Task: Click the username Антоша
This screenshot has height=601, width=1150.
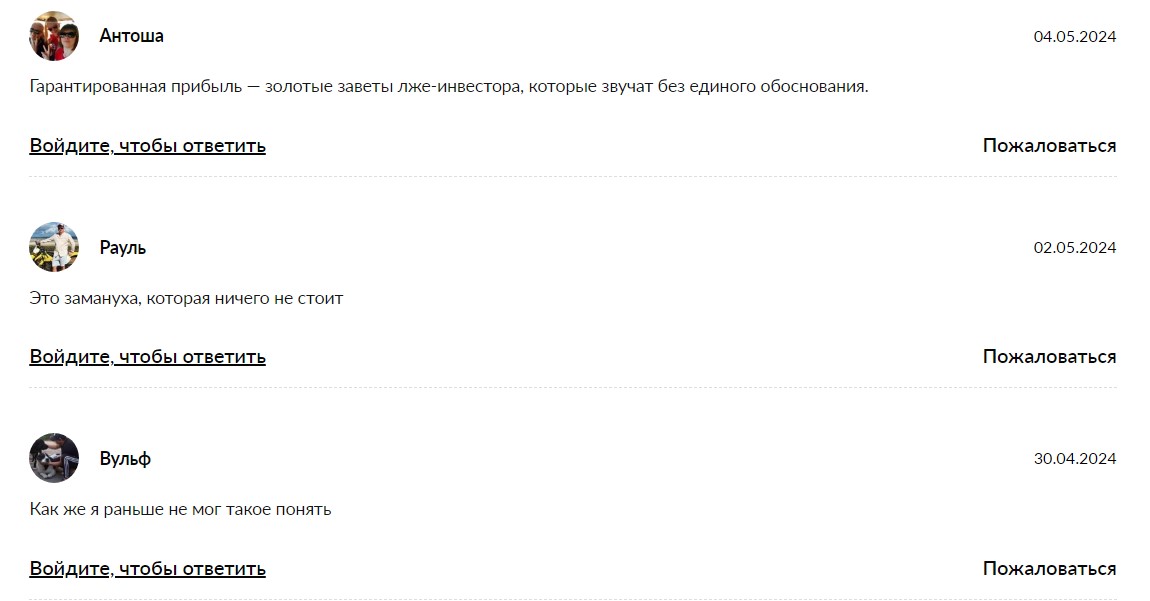Action: point(131,36)
